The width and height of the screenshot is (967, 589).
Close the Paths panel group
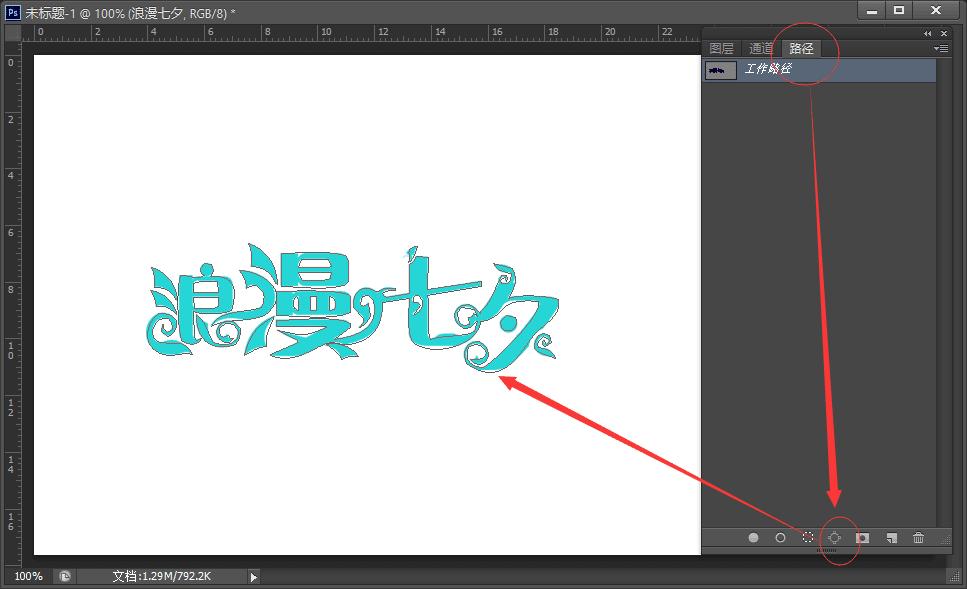coord(944,33)
